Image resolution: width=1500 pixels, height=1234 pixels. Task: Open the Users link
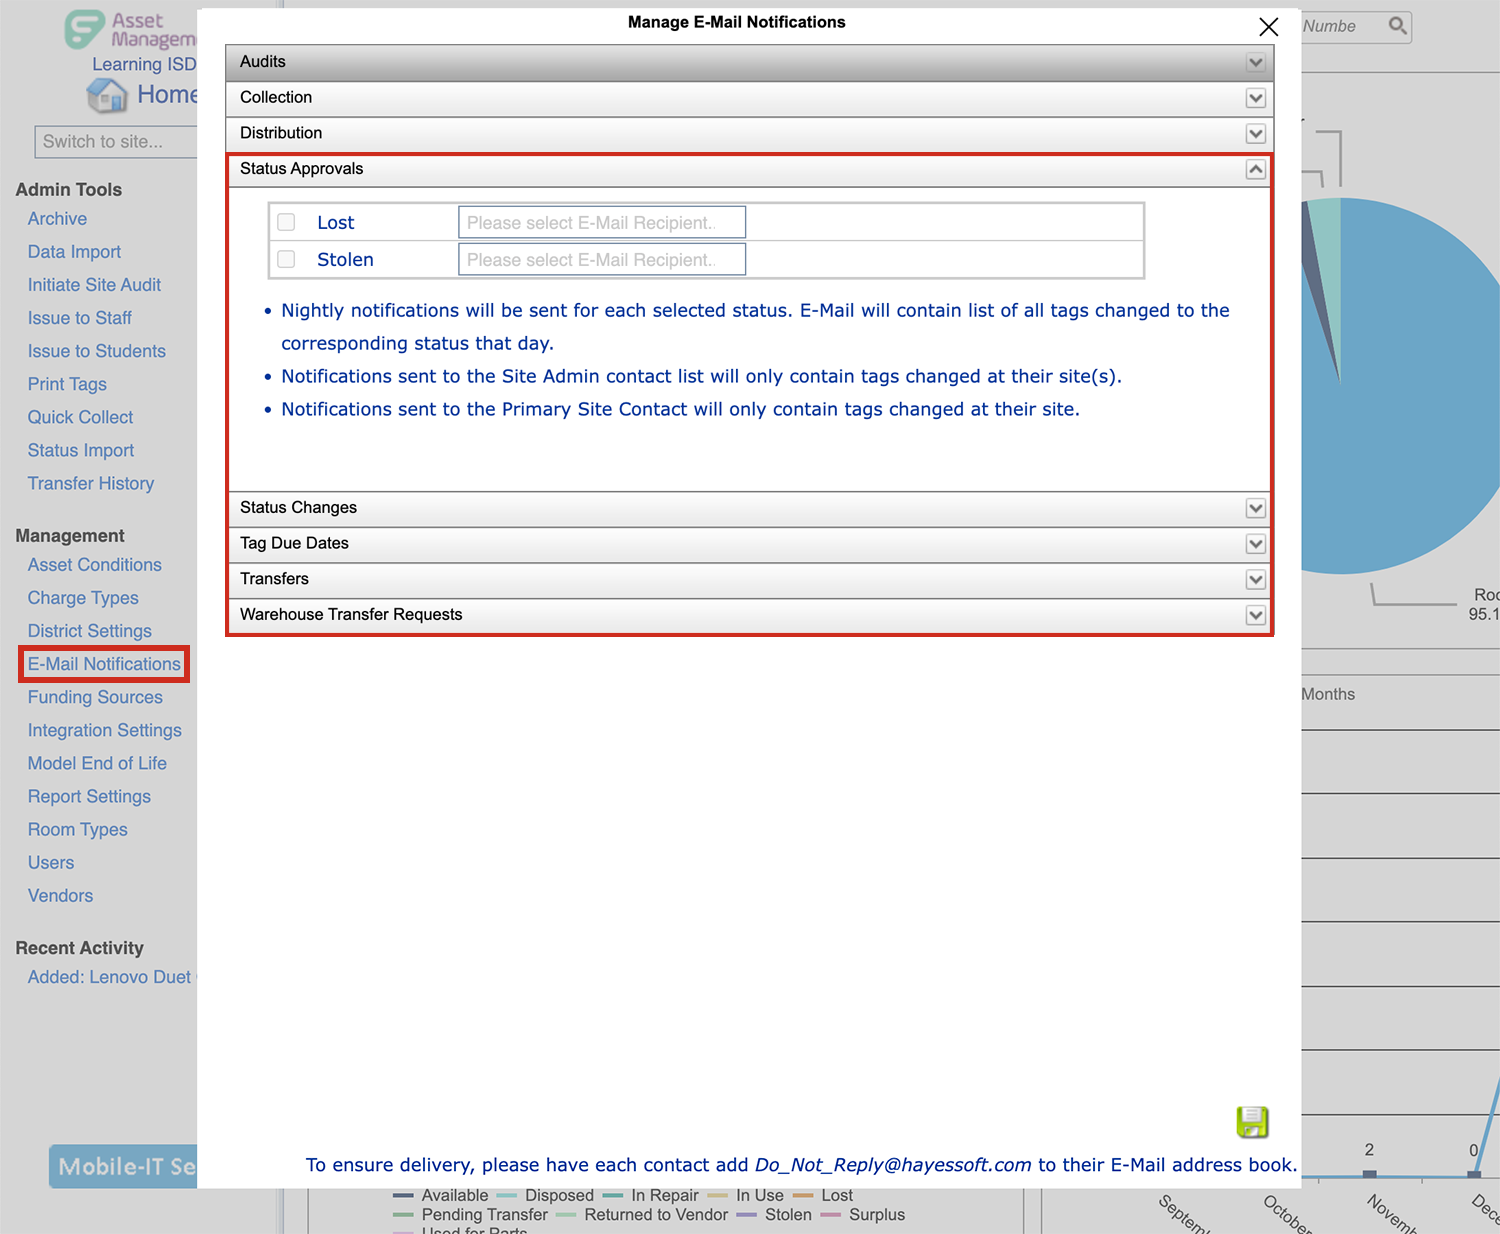tap(51, 862)
